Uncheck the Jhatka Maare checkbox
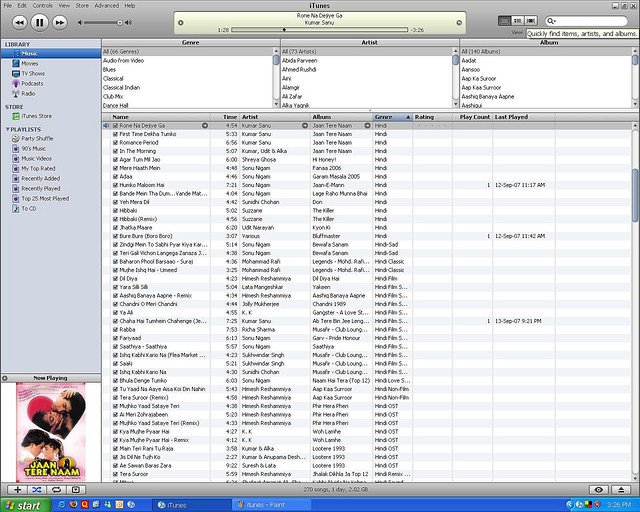The width and height of the screenshot is (640, 512). coord(116,227)
